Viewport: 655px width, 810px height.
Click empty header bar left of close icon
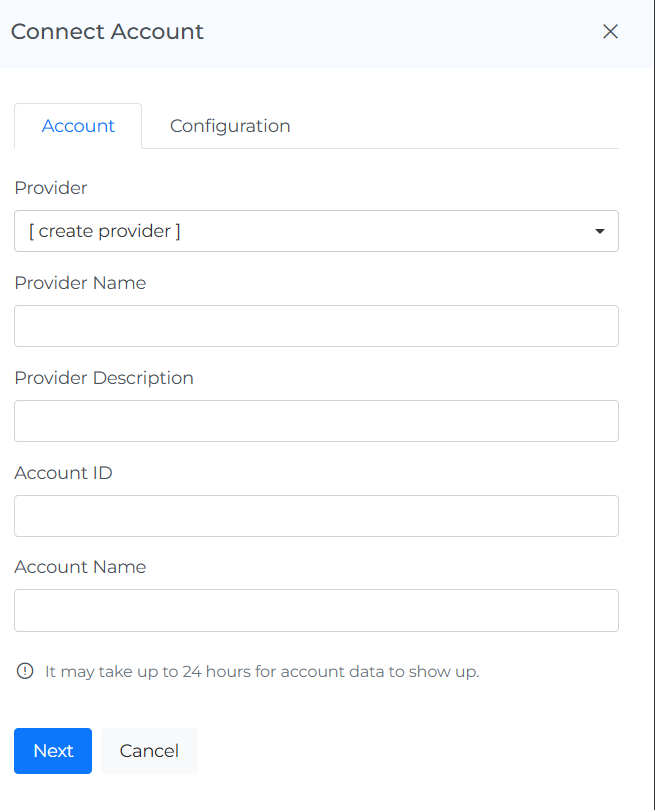[x=400, y=31]
